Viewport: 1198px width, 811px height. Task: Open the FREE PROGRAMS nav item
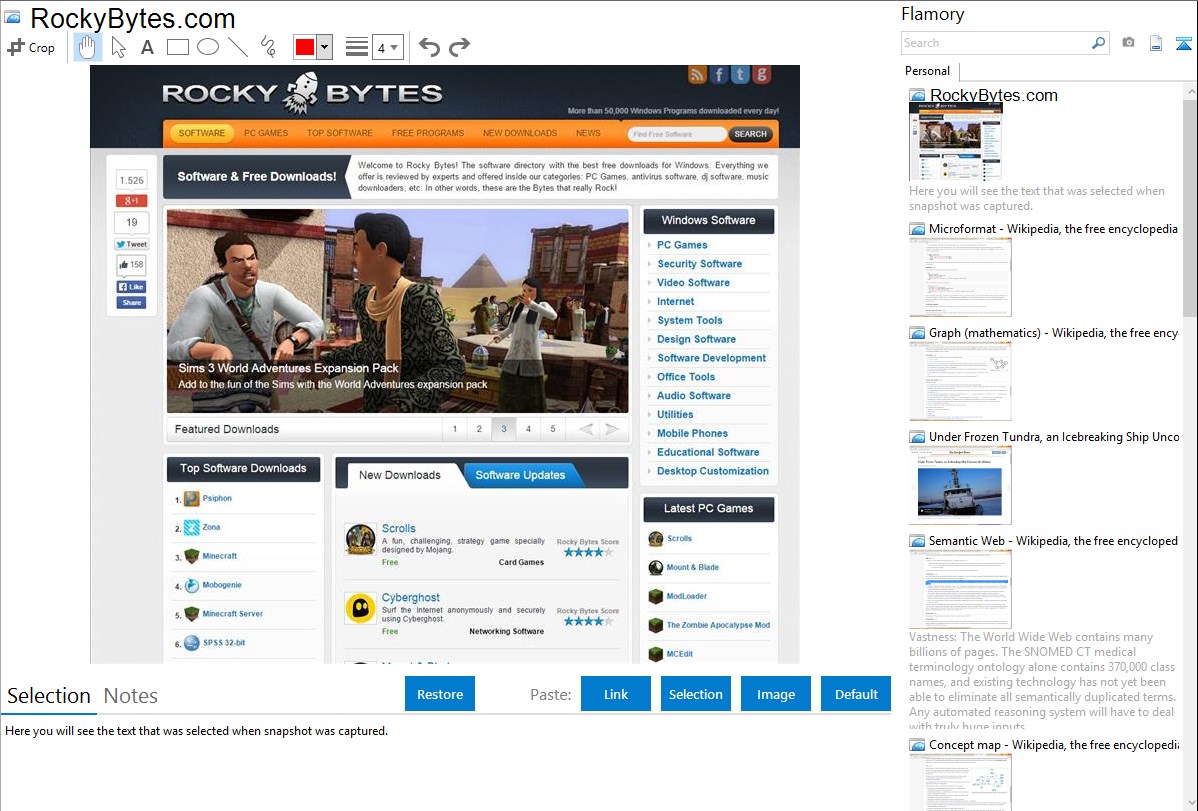(428, 133)
